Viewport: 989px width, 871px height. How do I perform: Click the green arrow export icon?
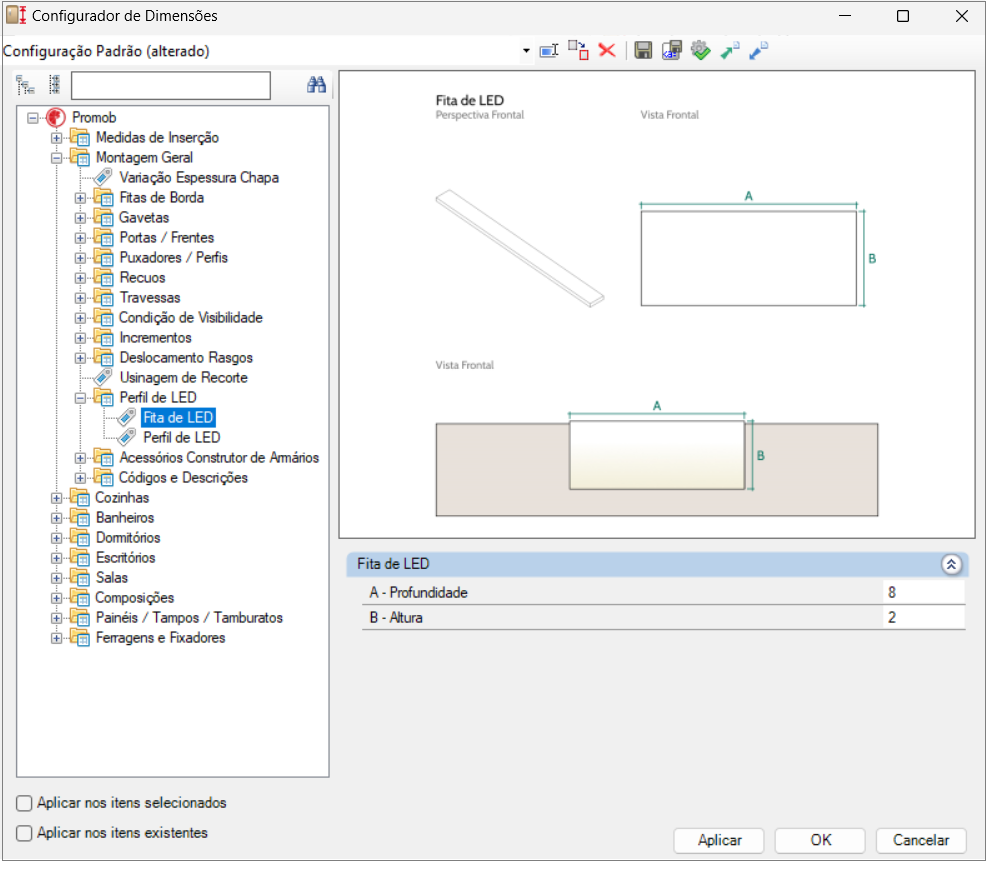coord(730,51)
